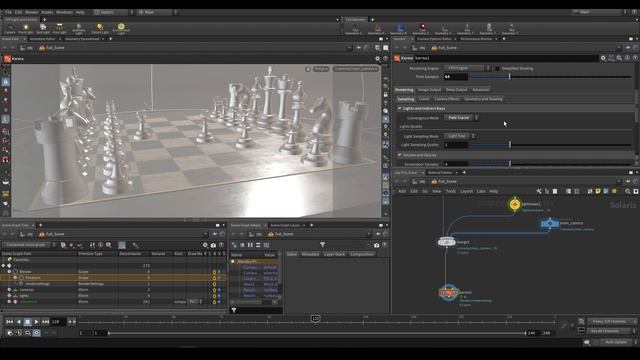Screen dimensions: 640x360
Task: Click the sticky note icon in network toolbar
Action: (x=598, y=191)
